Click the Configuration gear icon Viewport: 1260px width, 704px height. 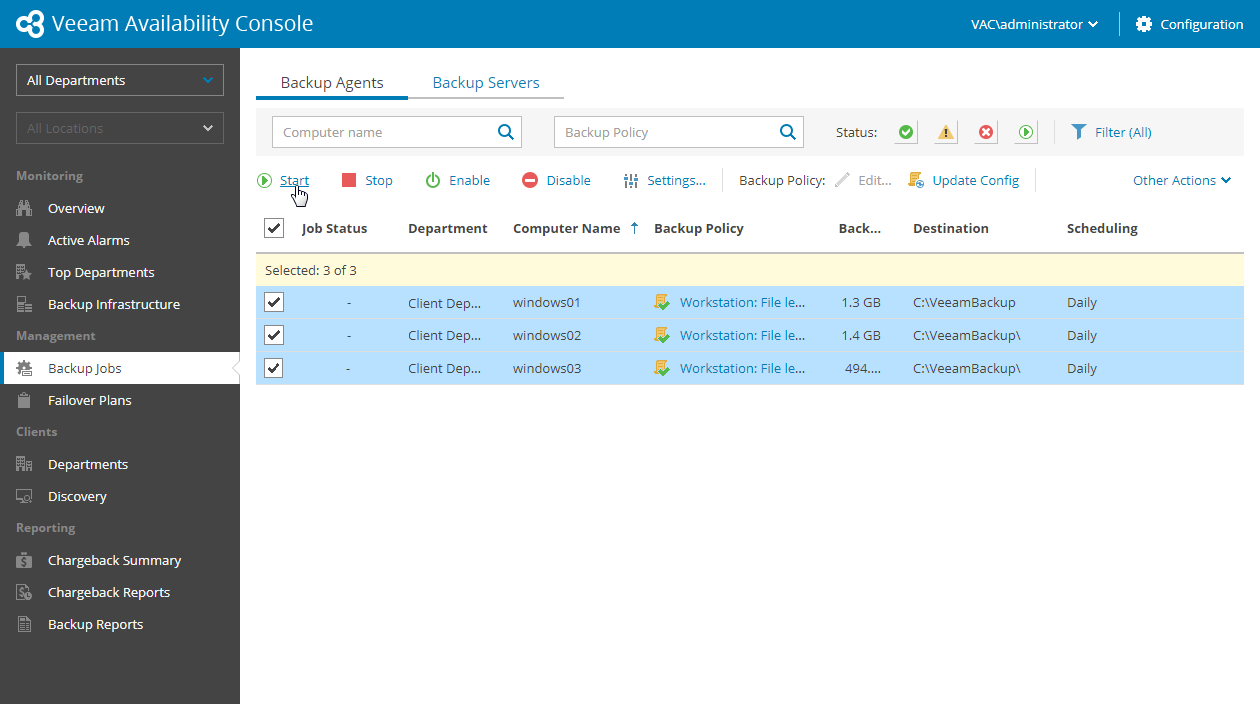point(1144,24)
